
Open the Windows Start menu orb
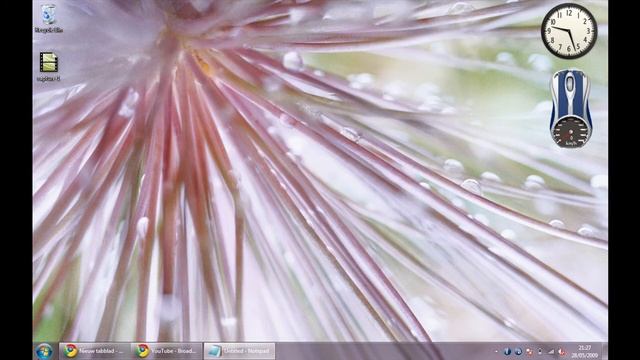point(44,351)
